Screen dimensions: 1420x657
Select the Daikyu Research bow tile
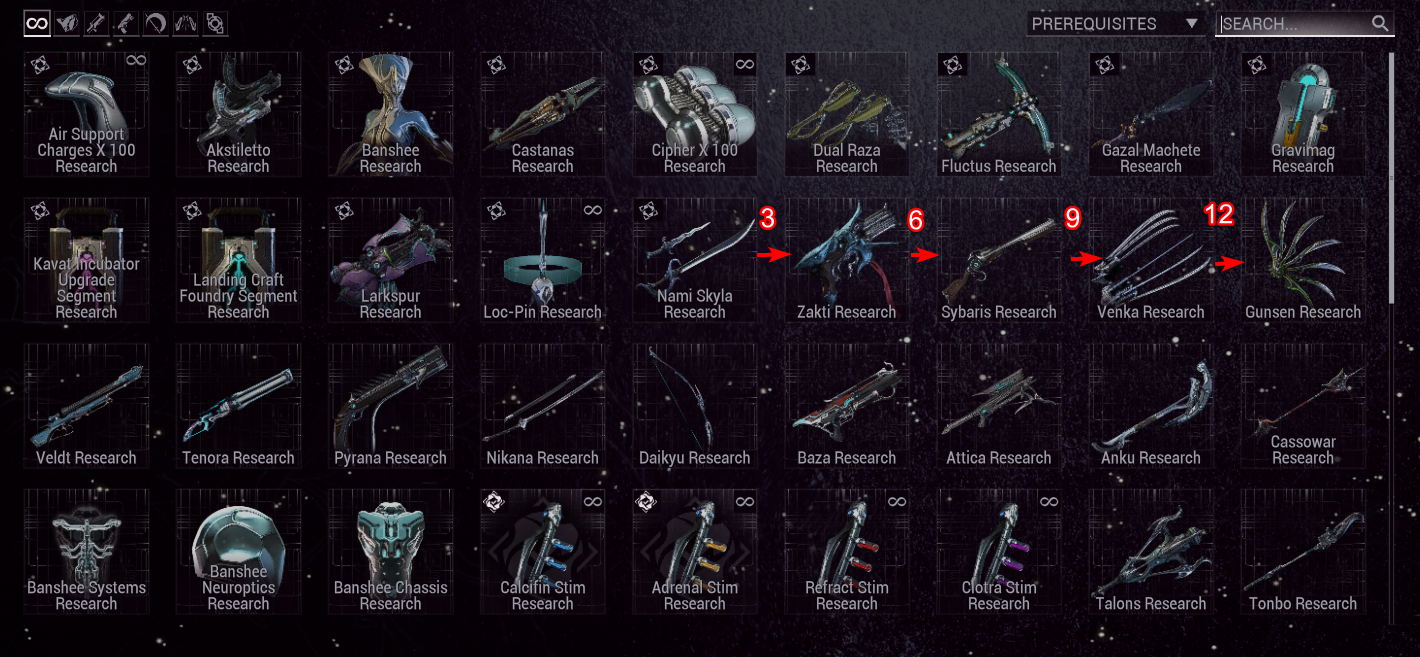coord(694,406)
